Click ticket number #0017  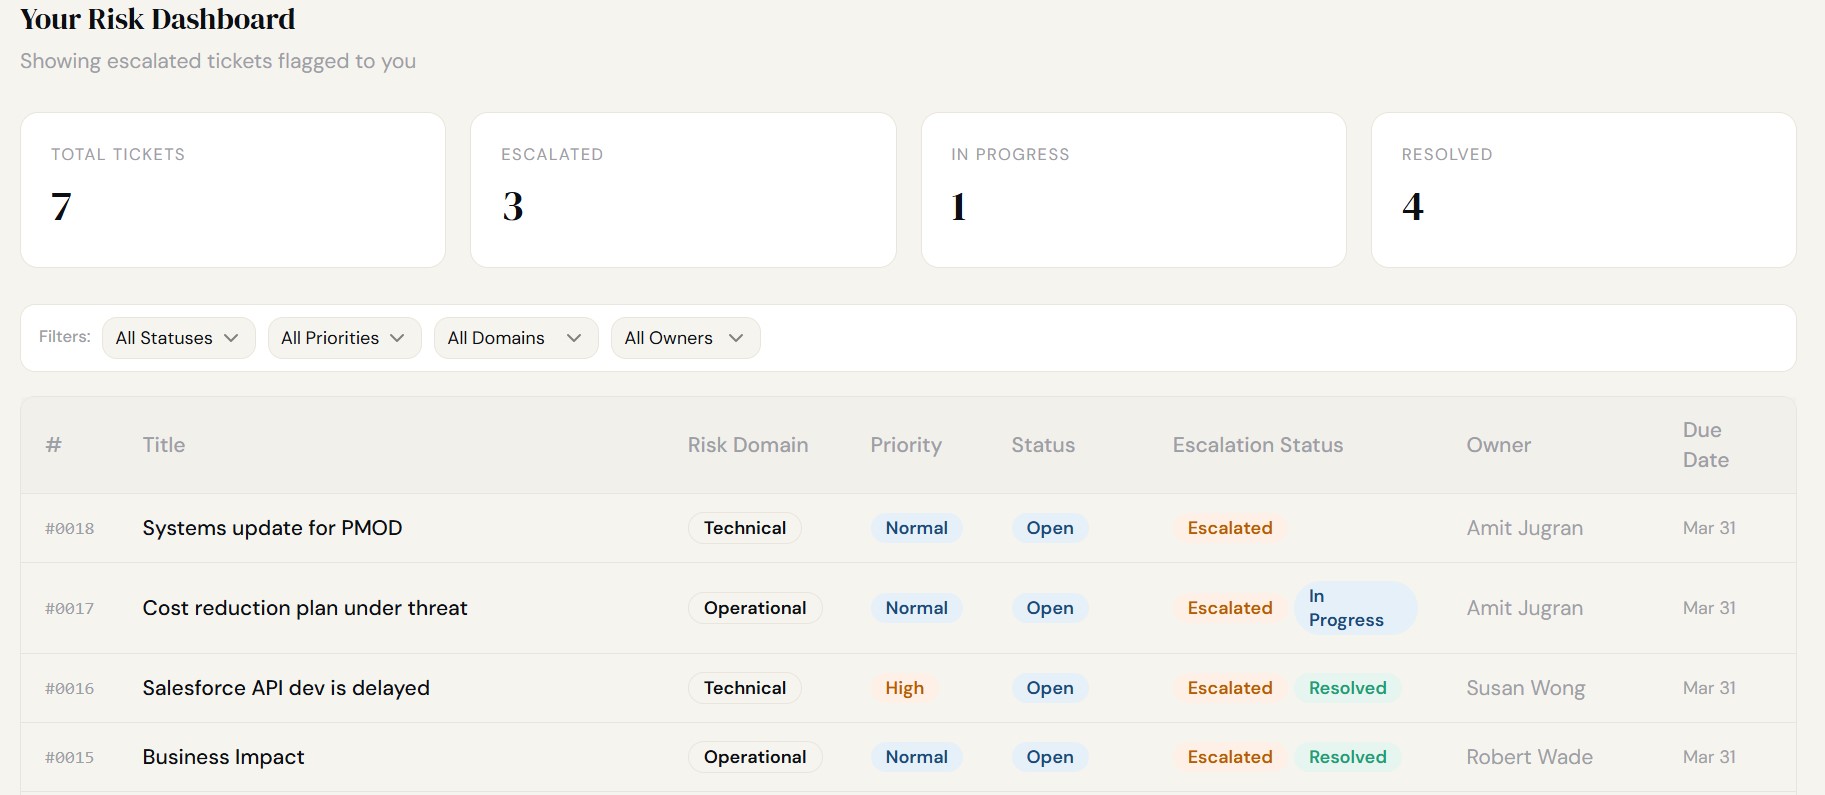pyautogui.click(x=70, y=608)
